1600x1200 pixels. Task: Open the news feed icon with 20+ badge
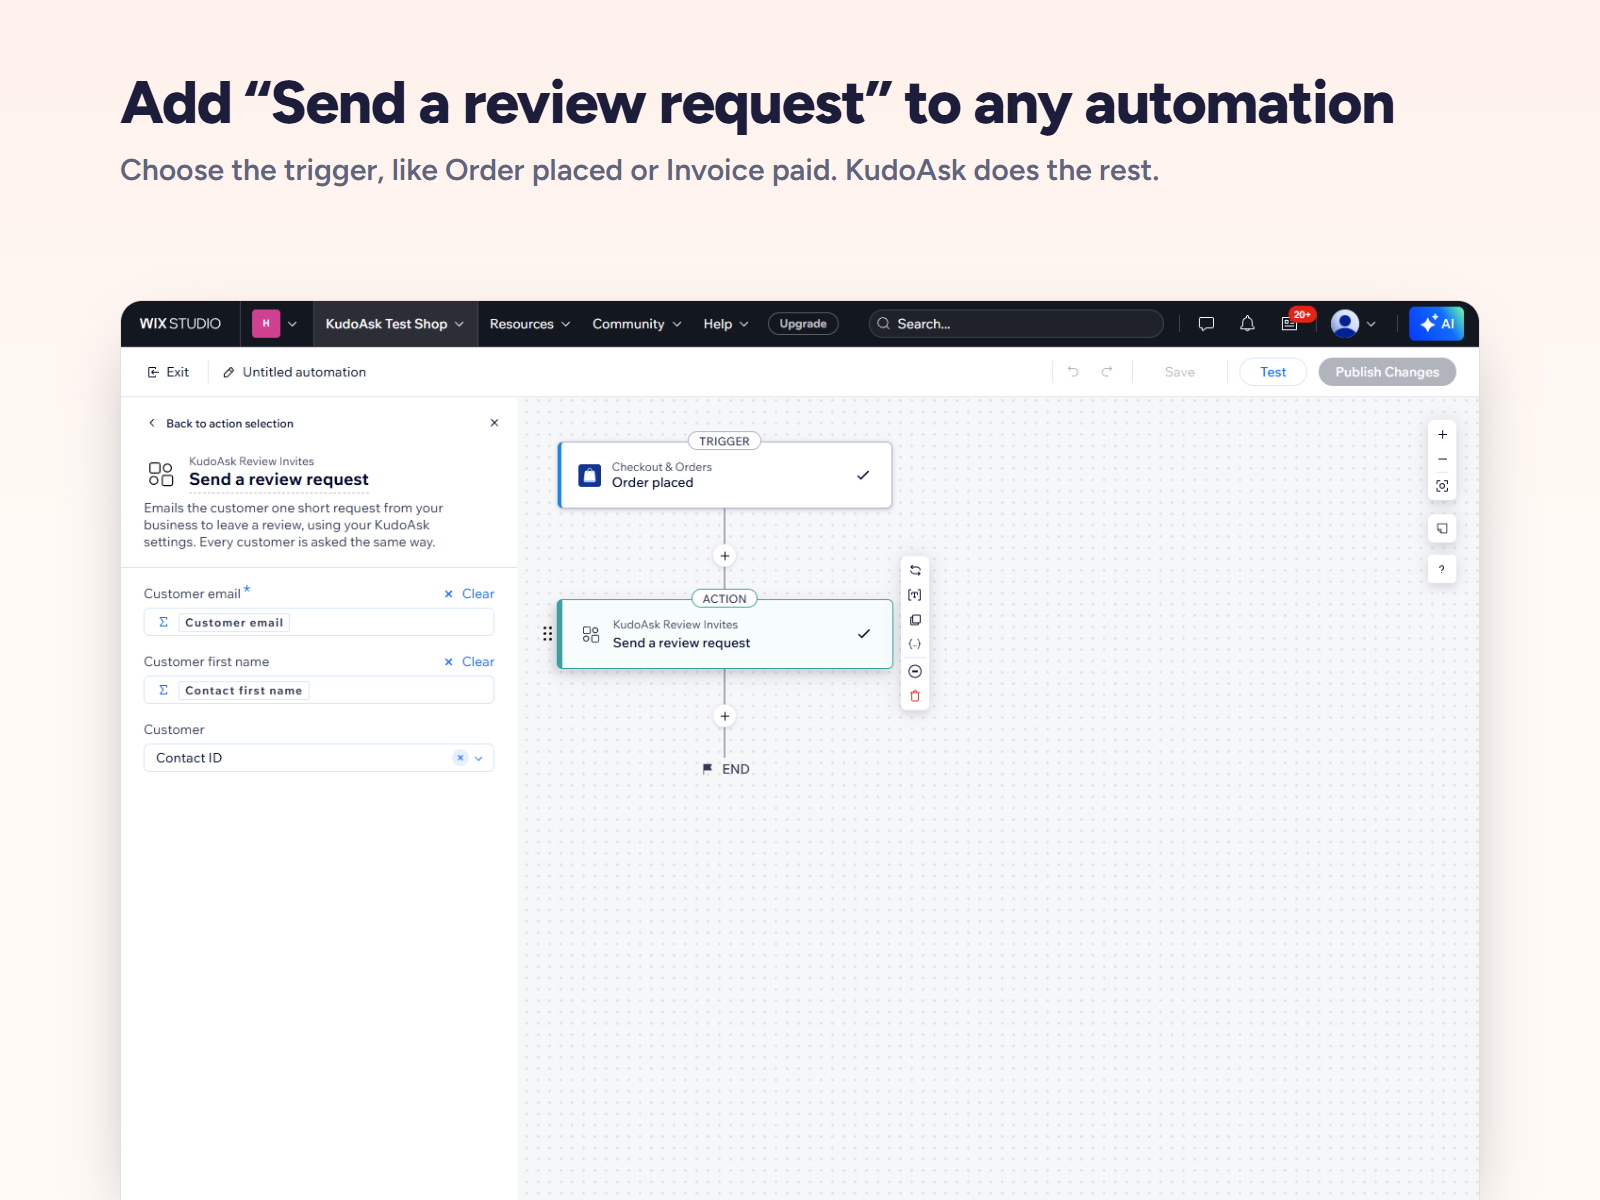[x=1290, y=324]
